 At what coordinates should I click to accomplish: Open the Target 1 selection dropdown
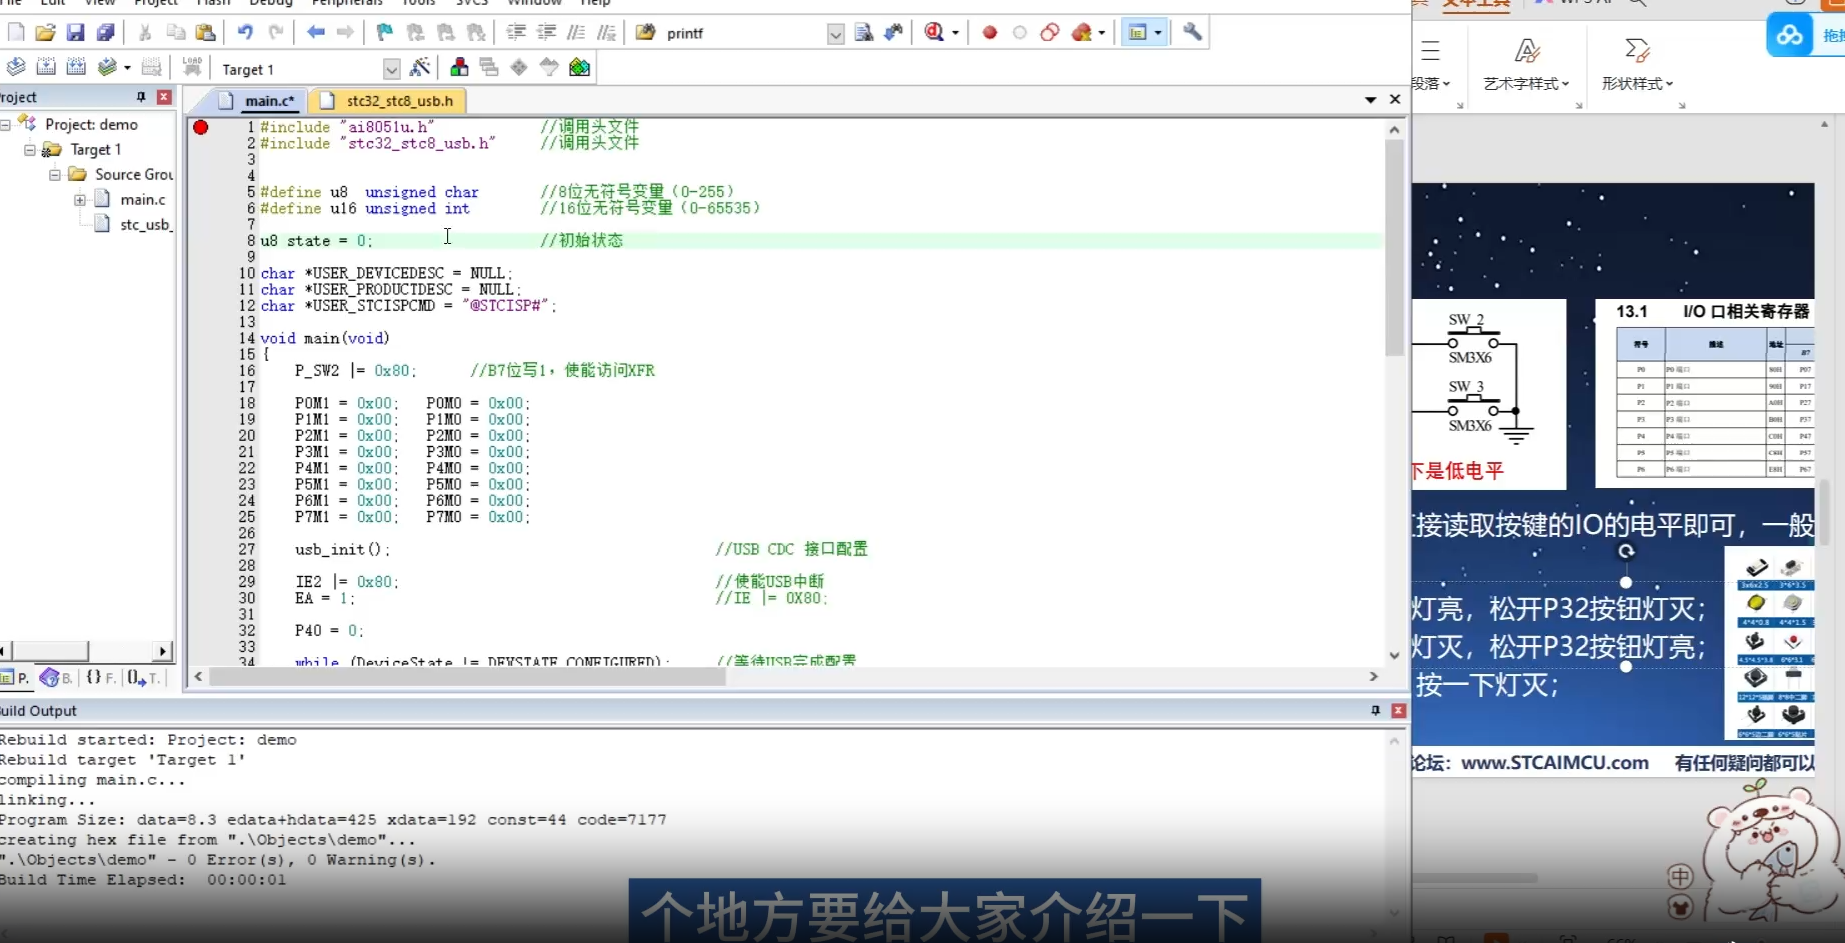click(391, 69)
